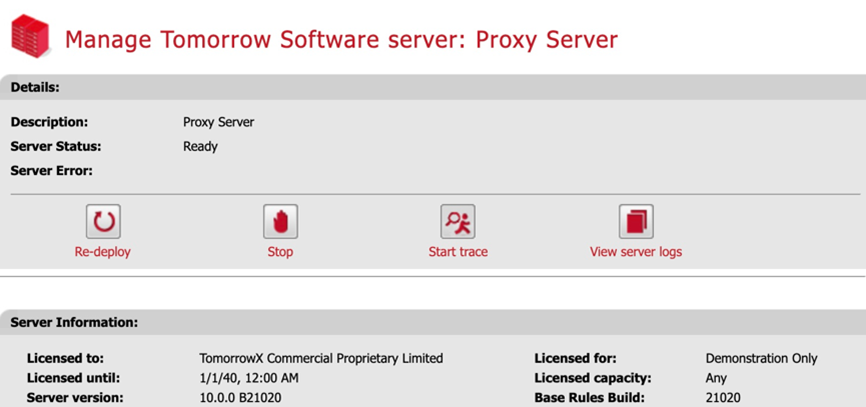Click the Re-deploy circular arrow icon
Viewport: 866px width, 407px height.
pyautogui.click(x=103, y=221)
